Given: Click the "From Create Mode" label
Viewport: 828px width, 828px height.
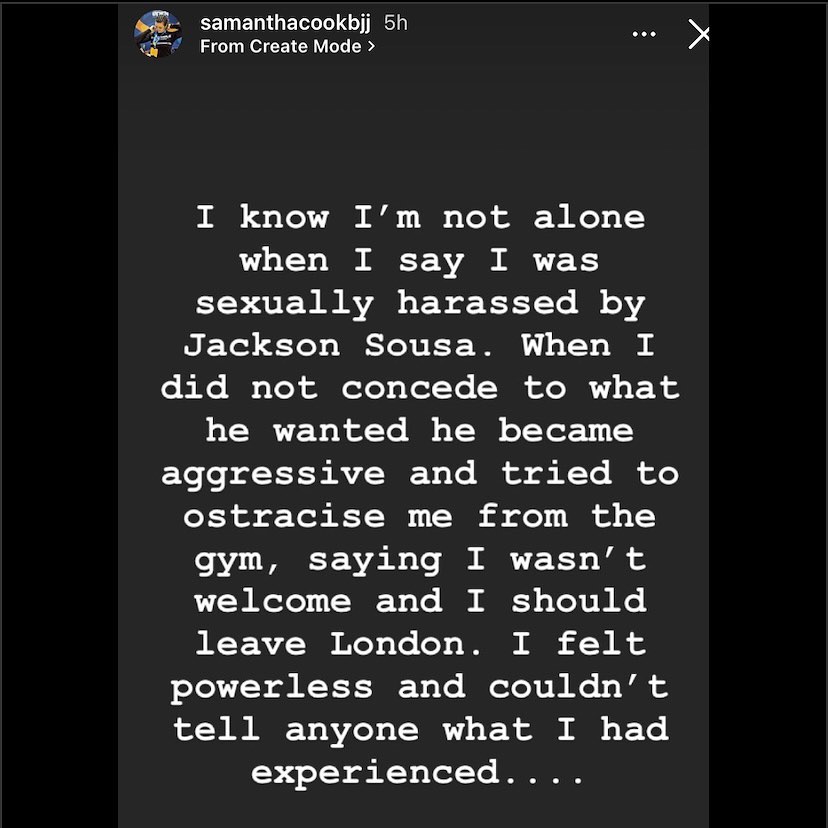Looking at the screenshot, I should click(281, 46).
